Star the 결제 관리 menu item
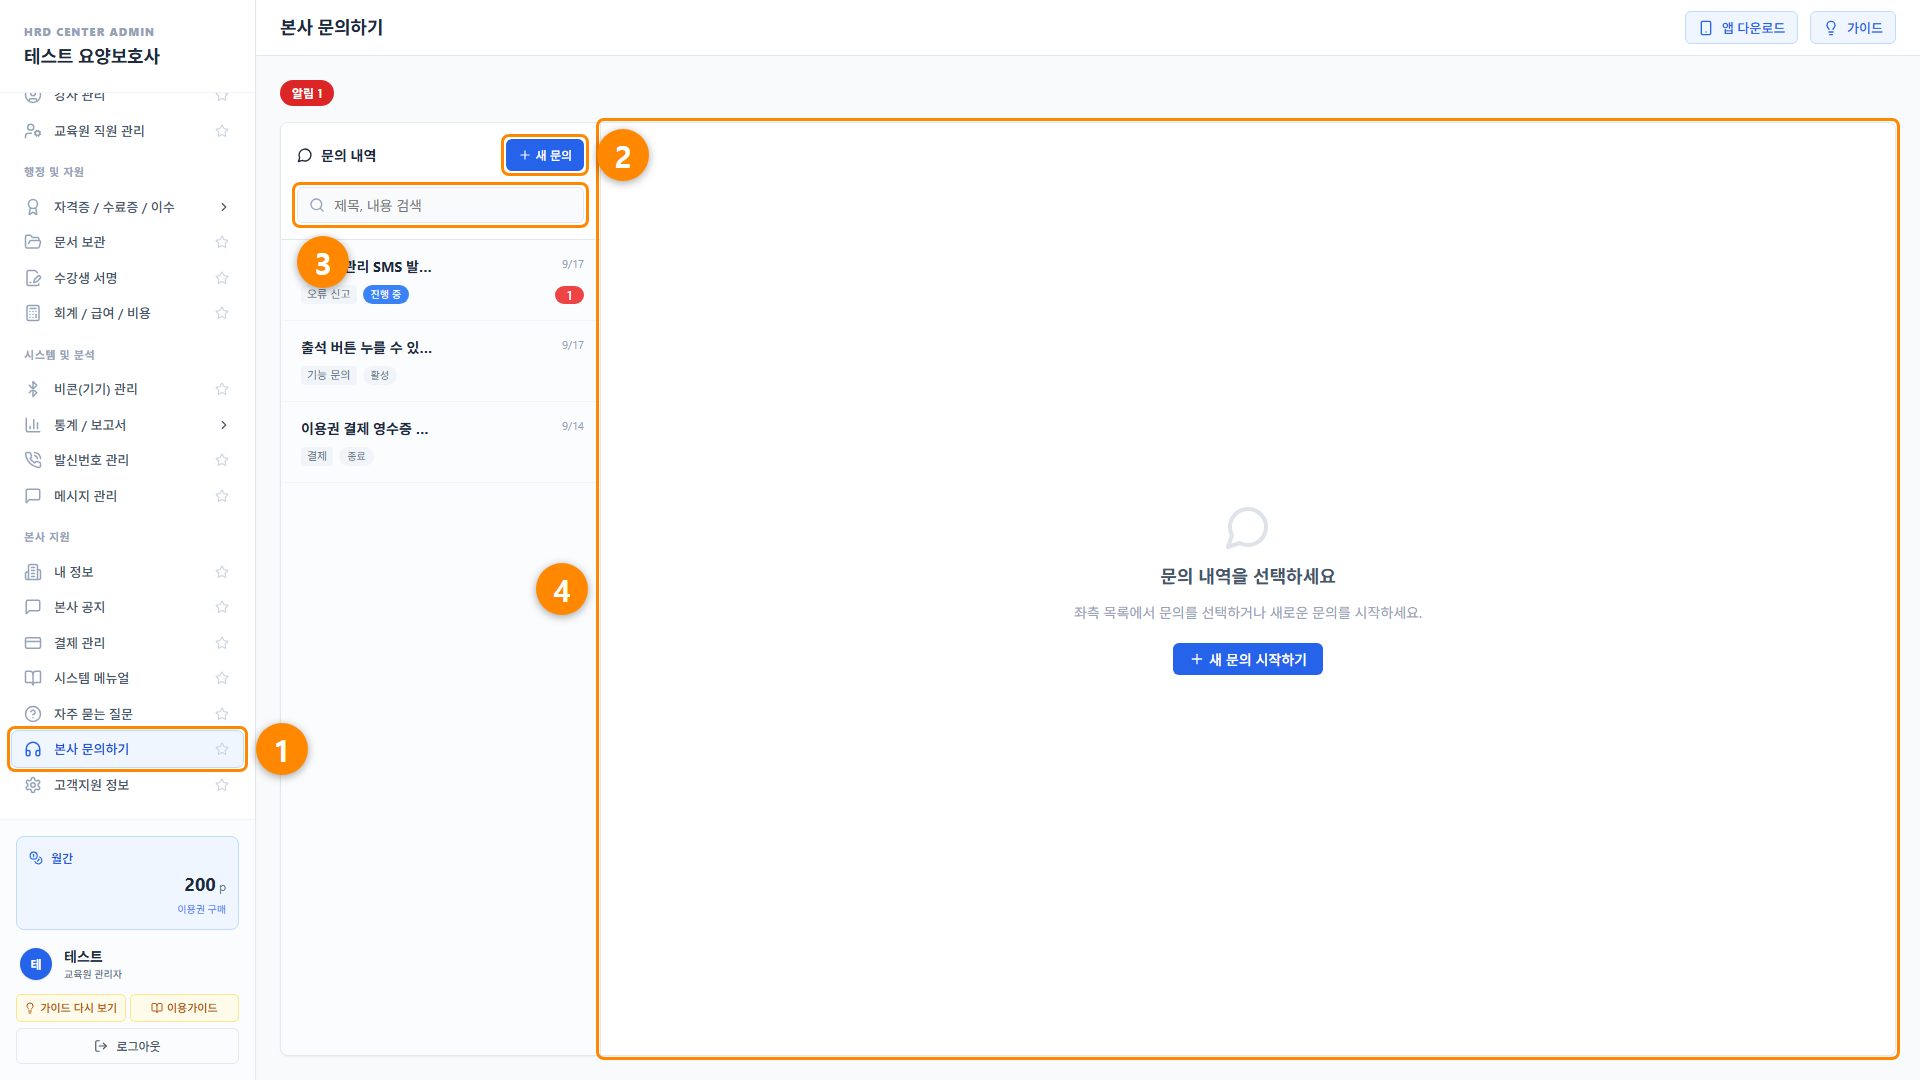Viewport: 1920px width, 1080px height. coord(222,643)
